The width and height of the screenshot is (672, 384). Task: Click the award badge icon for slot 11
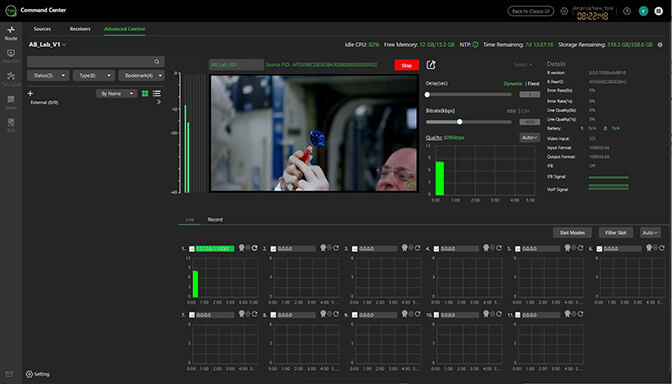[567, 314]
